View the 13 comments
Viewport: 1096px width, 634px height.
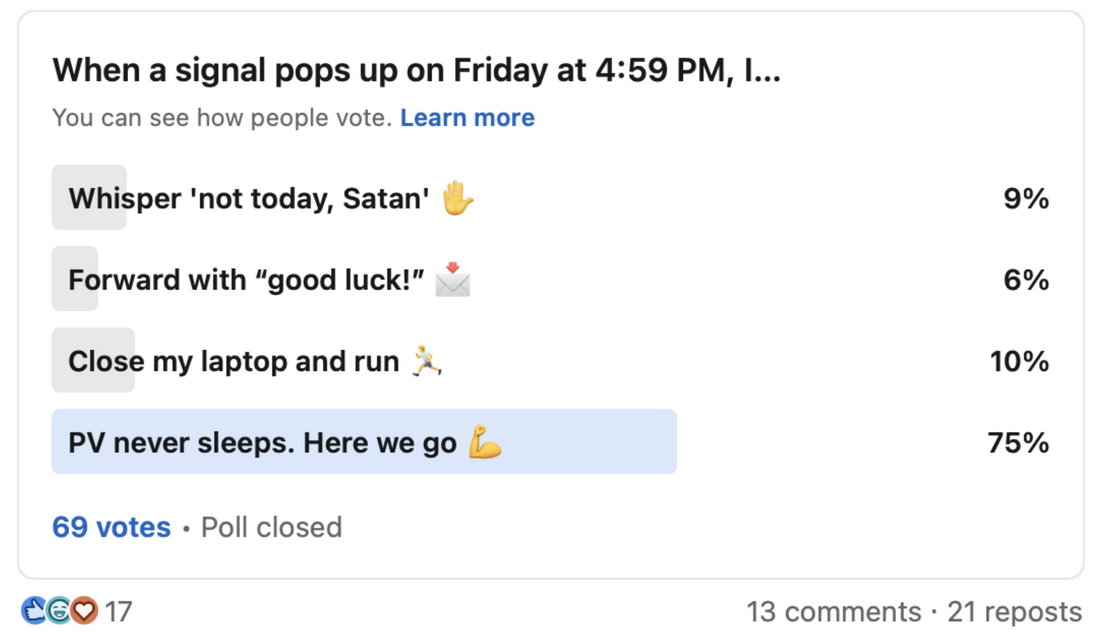(x=833, y=611)
